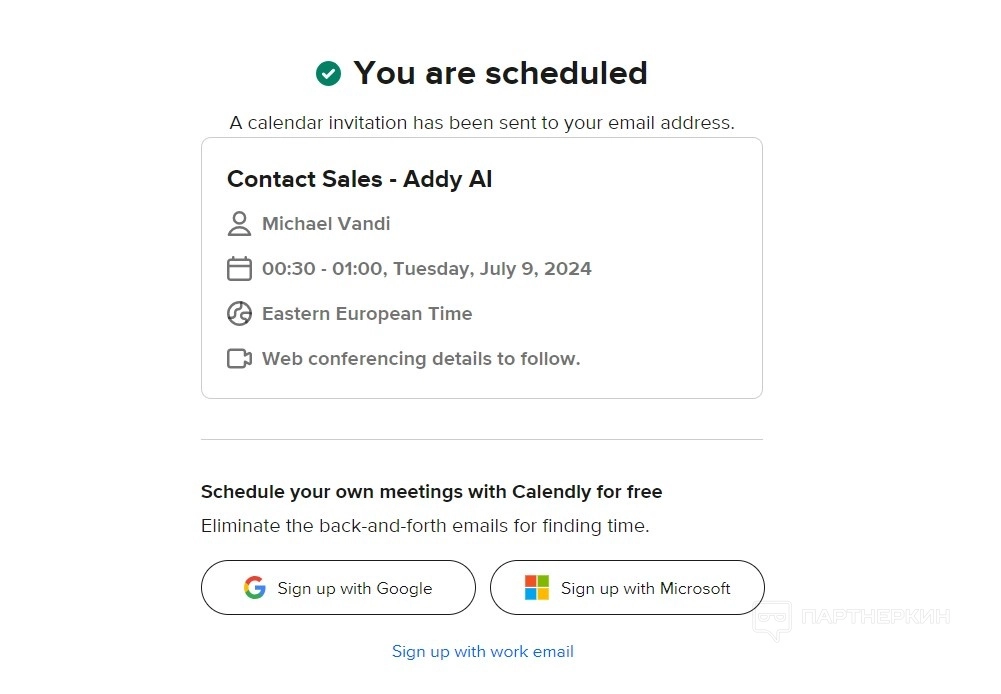Viewport: 1001px width, 694px height.
Task: Click "Web conferencing details to follow" text
Action: pyautogui.click(x=421, y=358)
